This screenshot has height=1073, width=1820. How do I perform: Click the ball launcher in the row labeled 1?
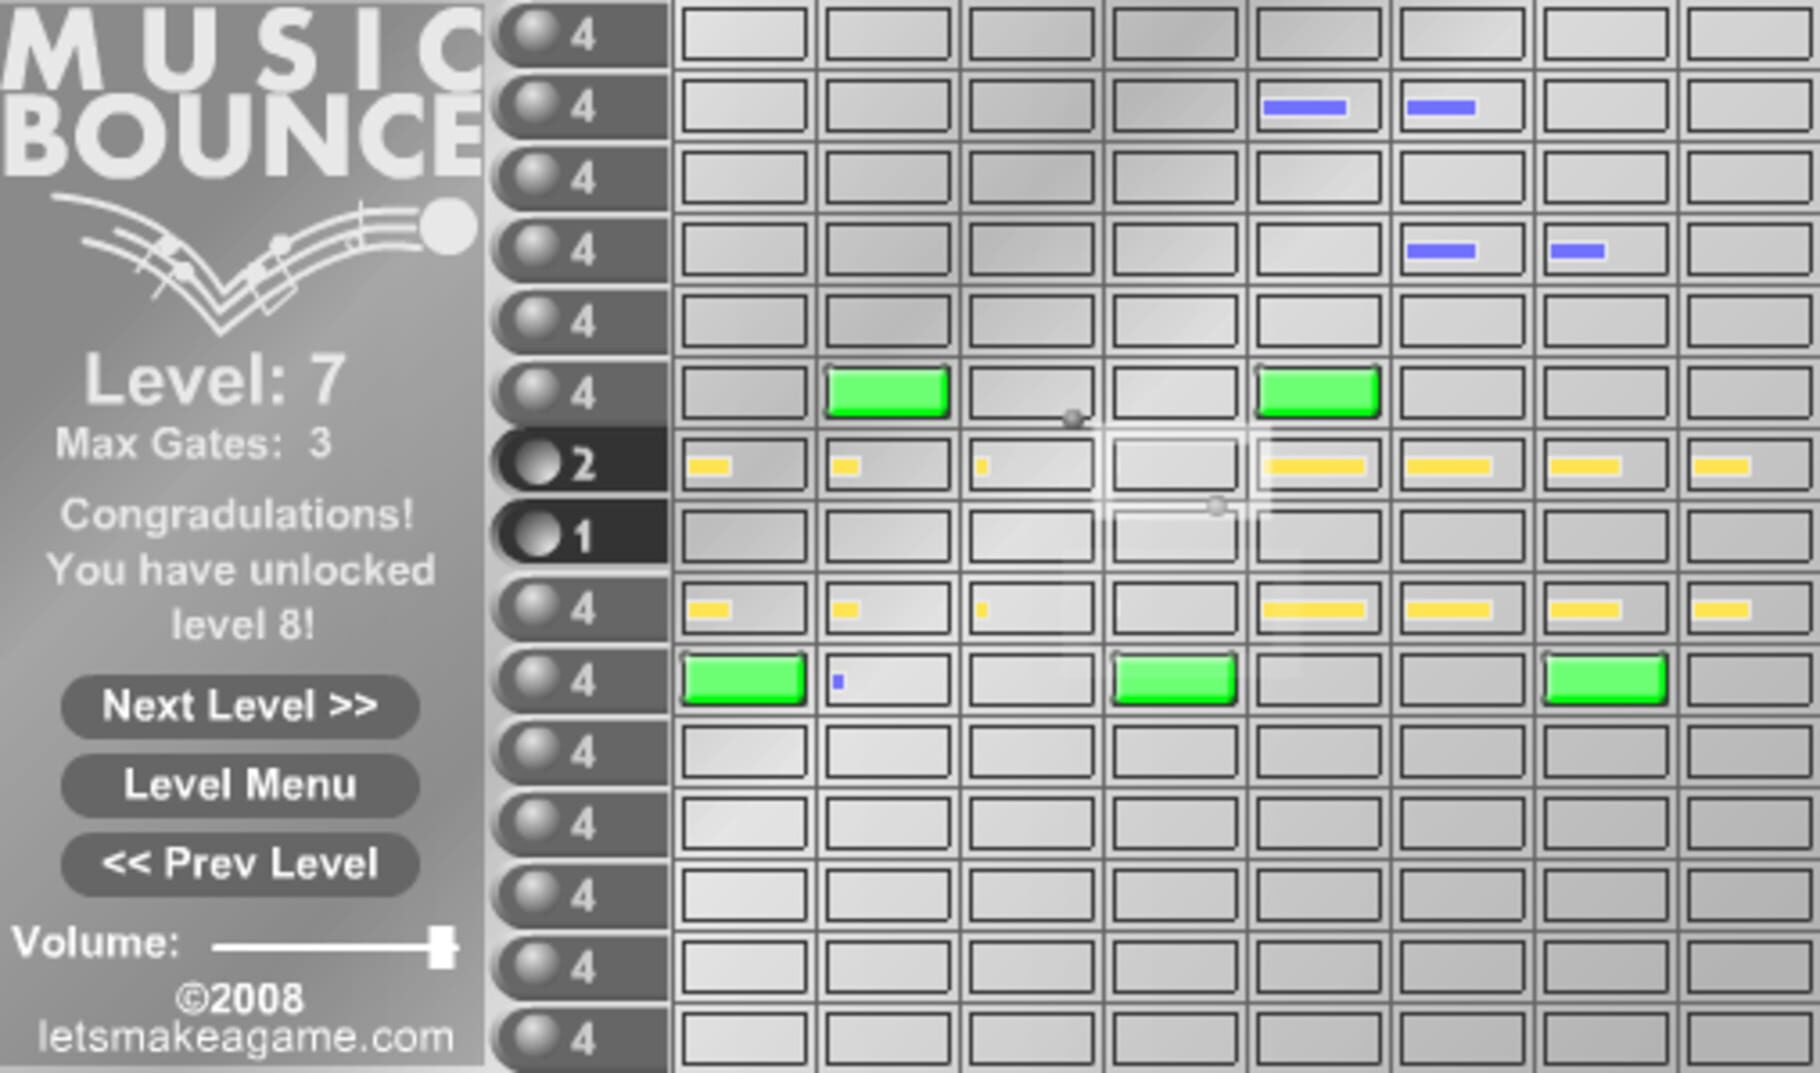tap(580, 535)
